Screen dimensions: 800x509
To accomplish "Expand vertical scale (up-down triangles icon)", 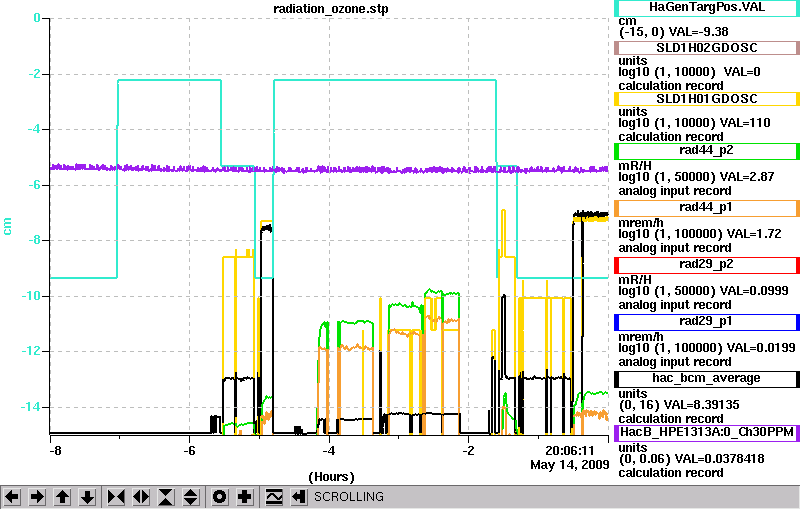I will point(191,497).
